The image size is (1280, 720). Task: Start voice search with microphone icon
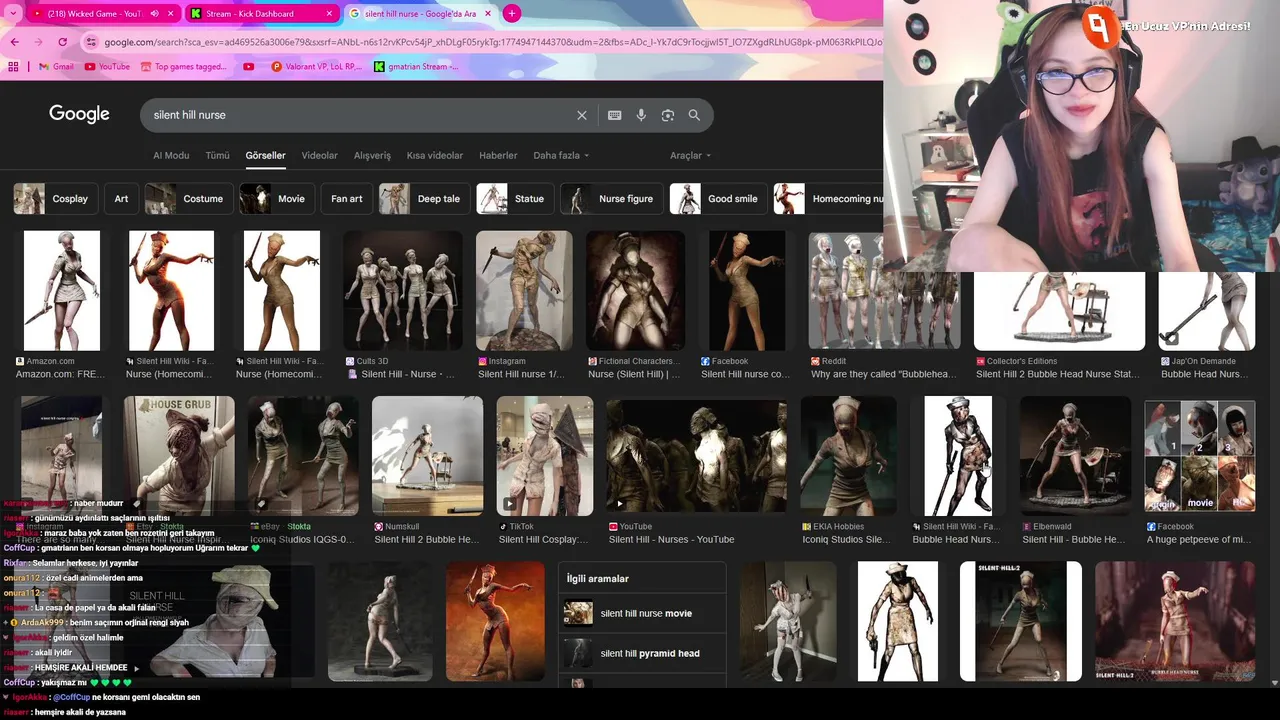click(641, 115)
